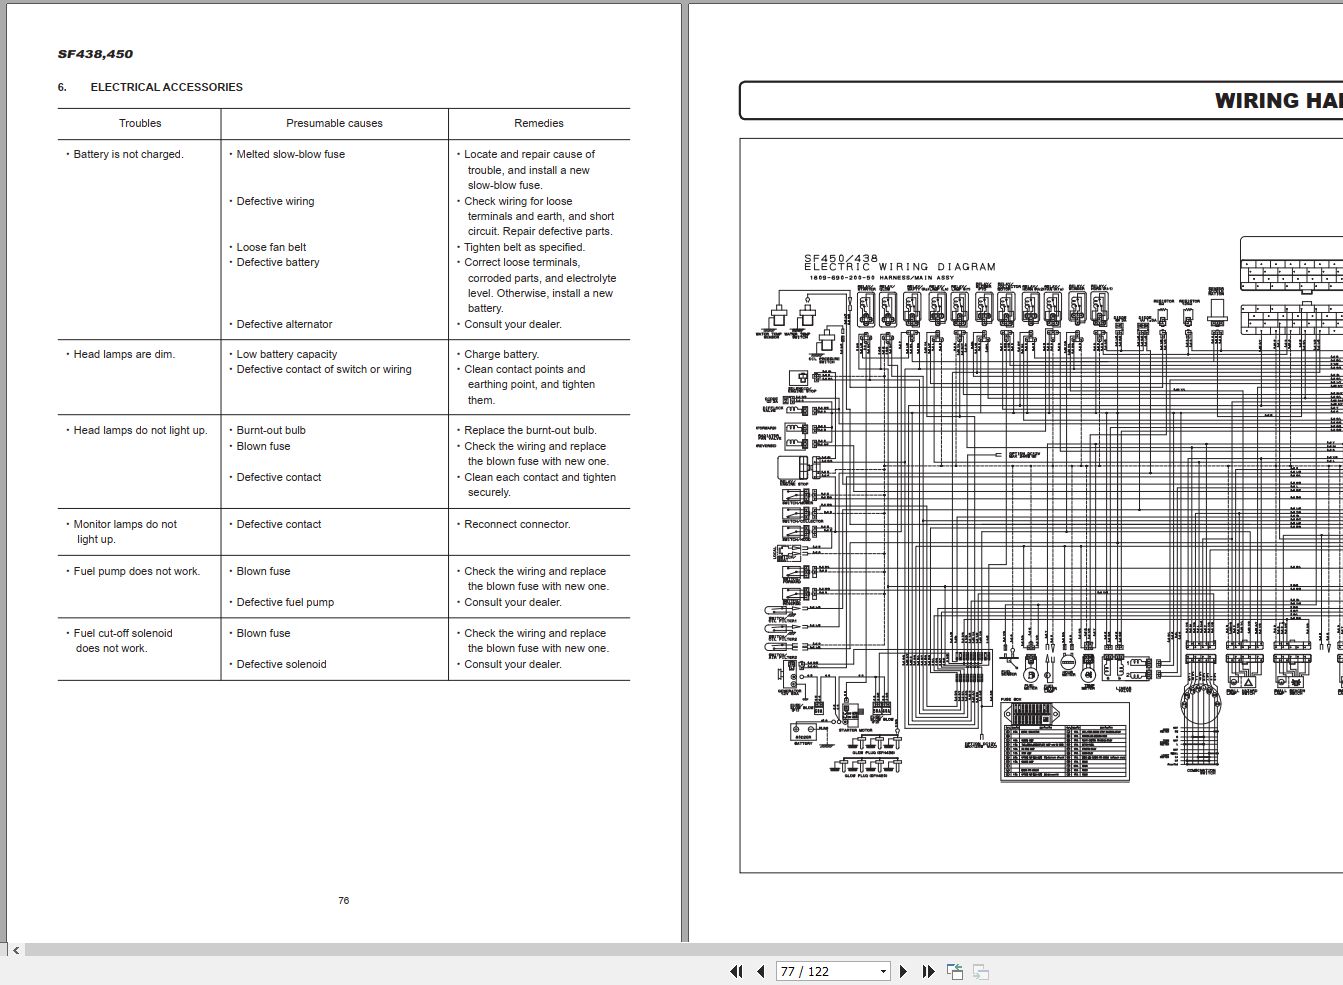Click the previous view navigation icon

[x=954, y=971]
